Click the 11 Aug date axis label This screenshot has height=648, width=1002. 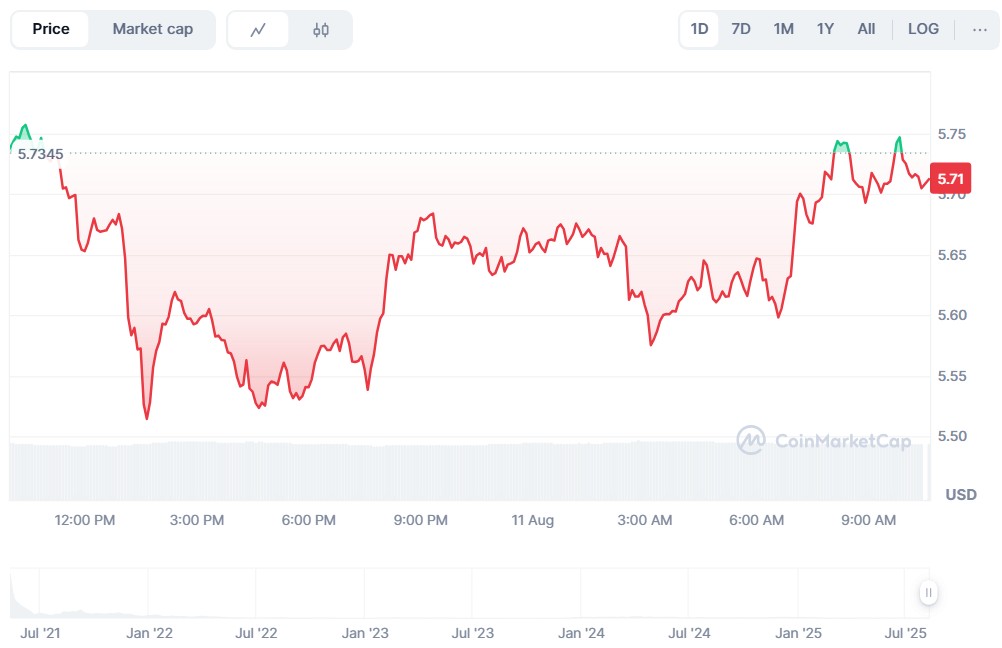coord(532,520)
